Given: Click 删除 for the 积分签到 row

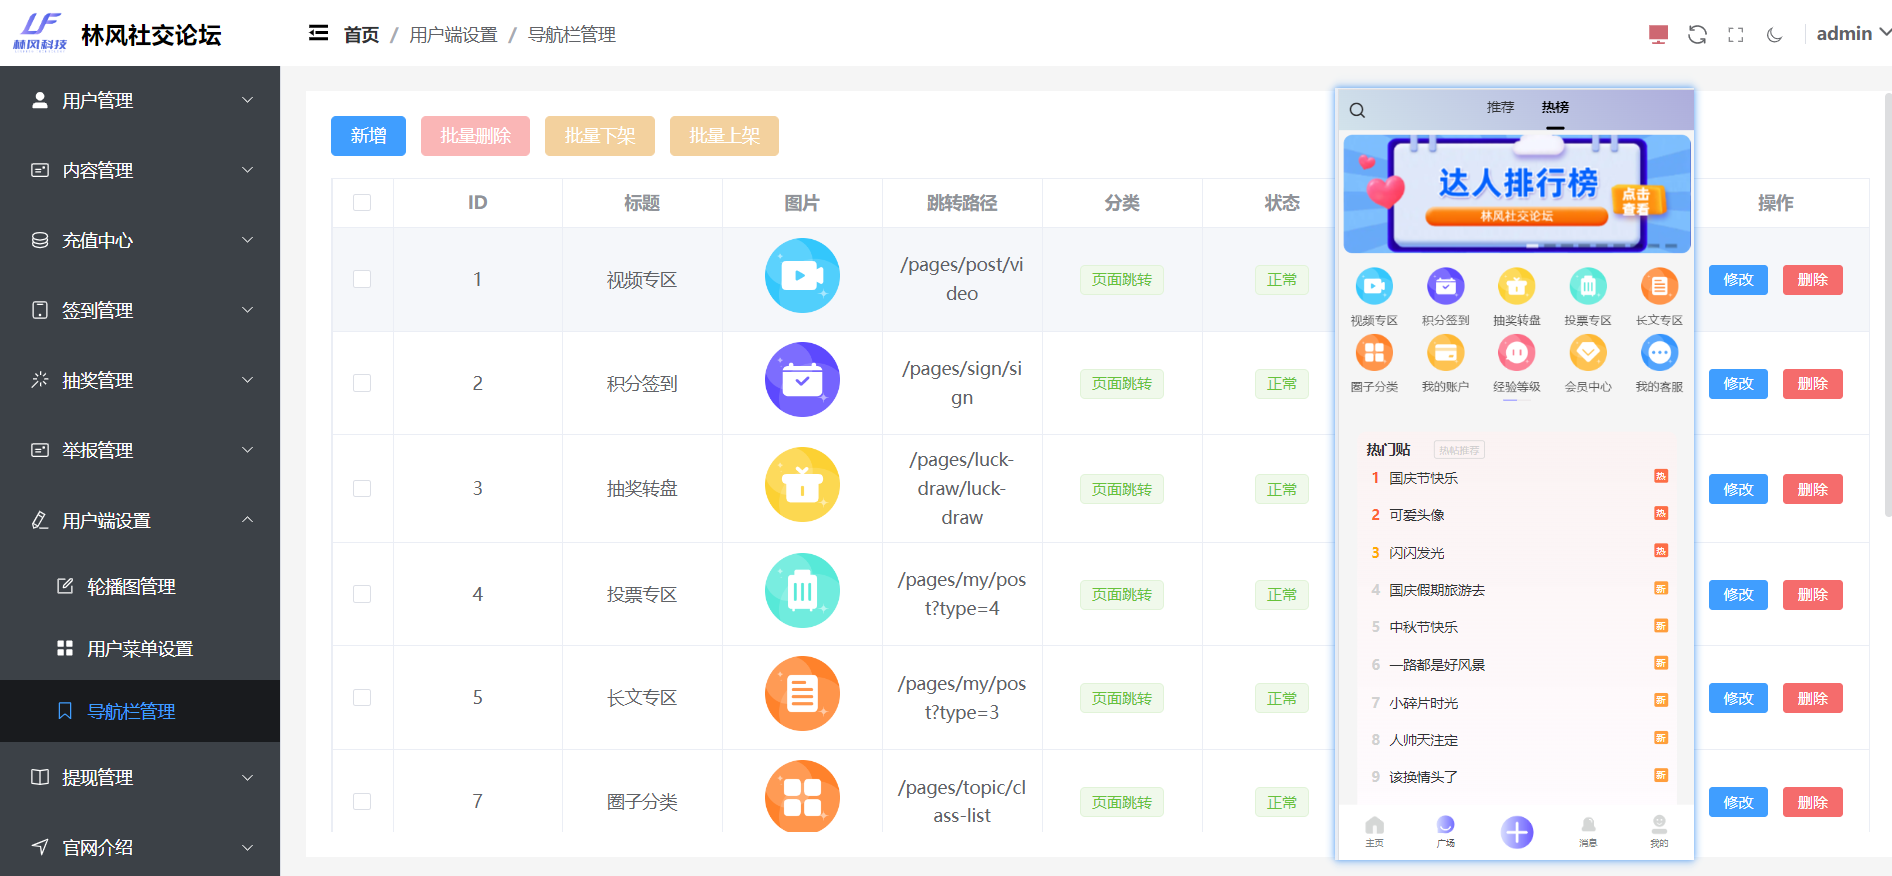Looking at the screenshot, I should pyautogui.click(x=1812, y=384).
